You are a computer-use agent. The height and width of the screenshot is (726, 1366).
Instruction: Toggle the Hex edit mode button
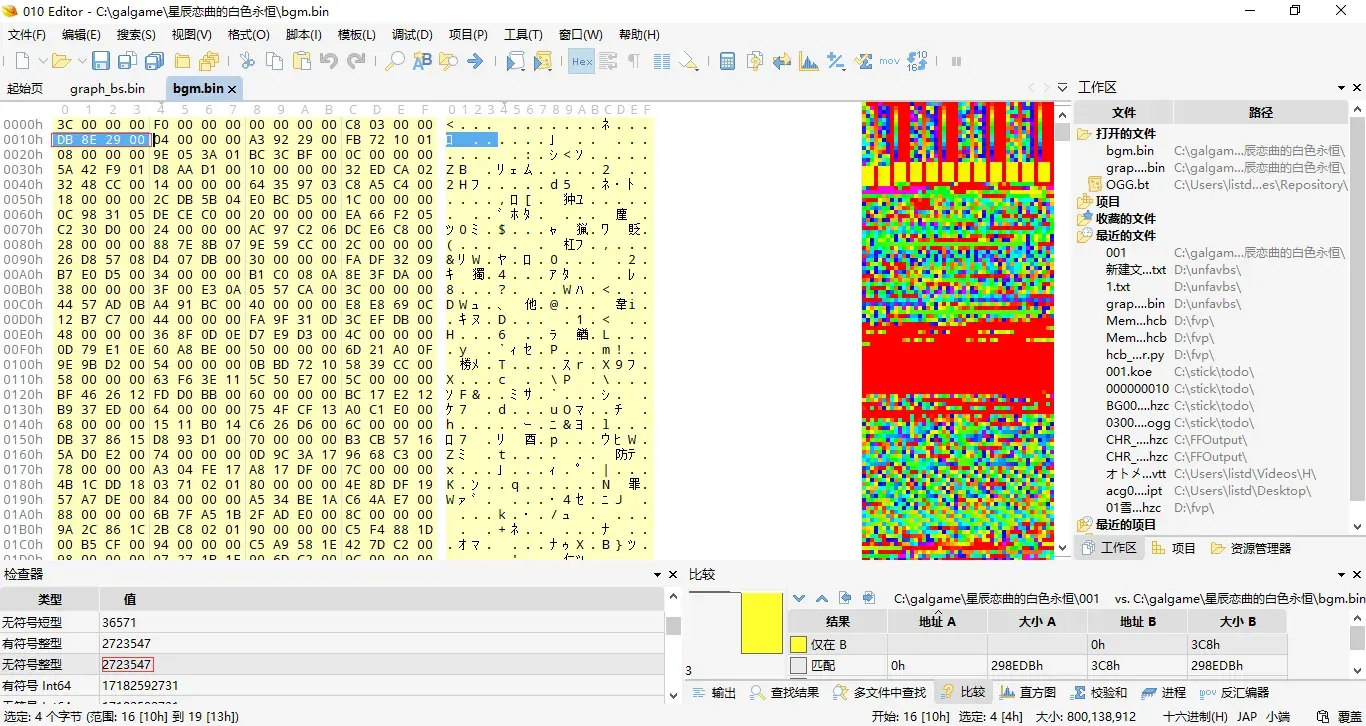point(581,62)
